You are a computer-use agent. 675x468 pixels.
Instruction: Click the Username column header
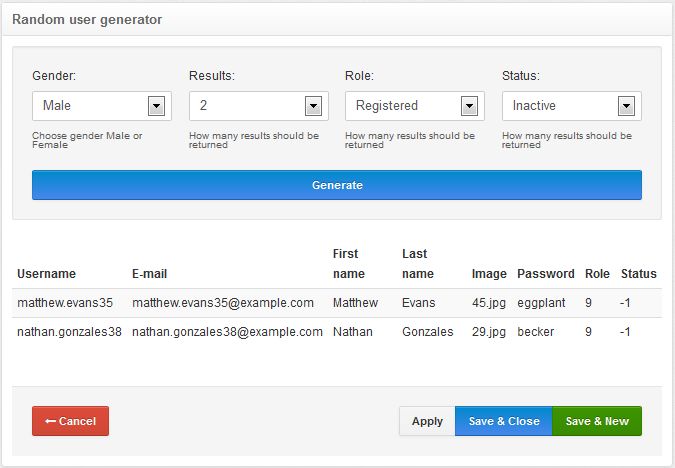[x=46, y=274]
